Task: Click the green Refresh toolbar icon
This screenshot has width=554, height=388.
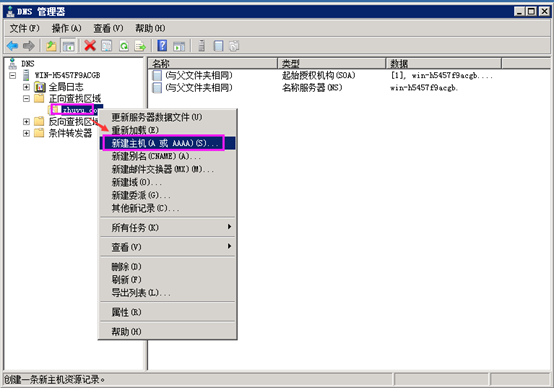Action: (x=124, y=46)
